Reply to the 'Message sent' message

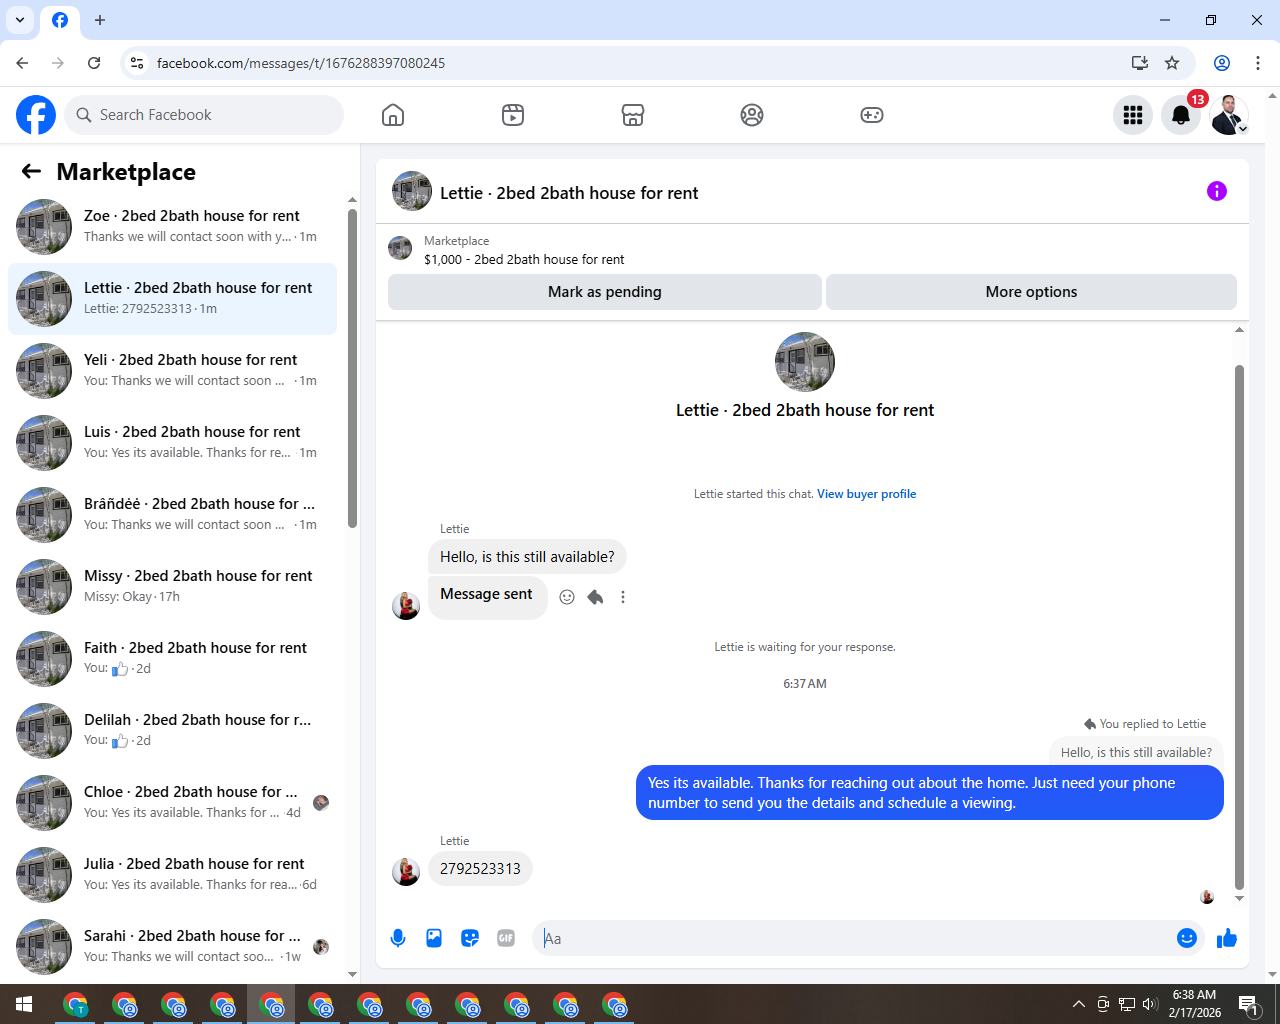tap(595, 597)
